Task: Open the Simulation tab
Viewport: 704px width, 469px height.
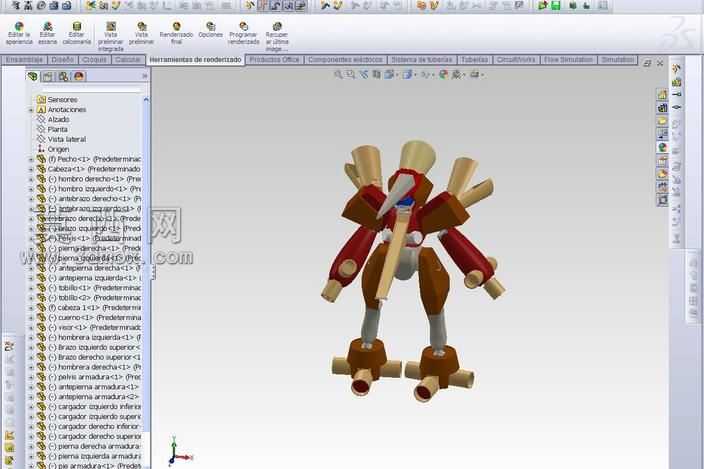Action: [617, 60]
